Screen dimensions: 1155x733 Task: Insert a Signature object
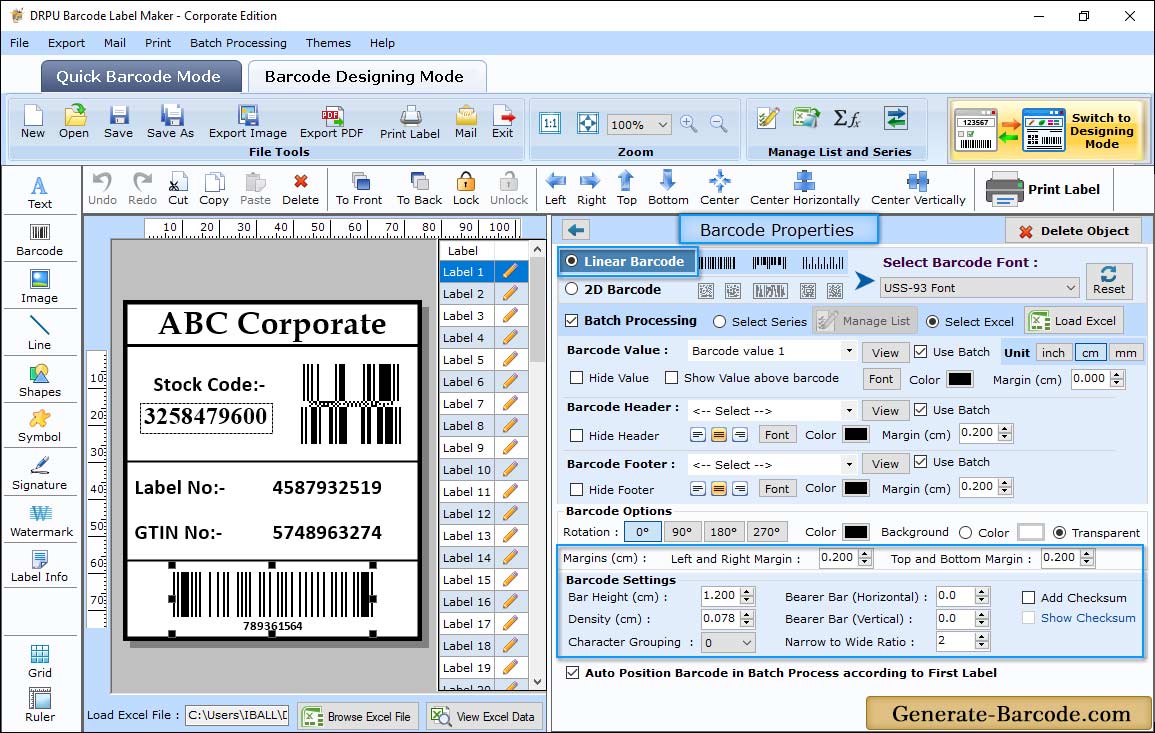coord(40,474)
